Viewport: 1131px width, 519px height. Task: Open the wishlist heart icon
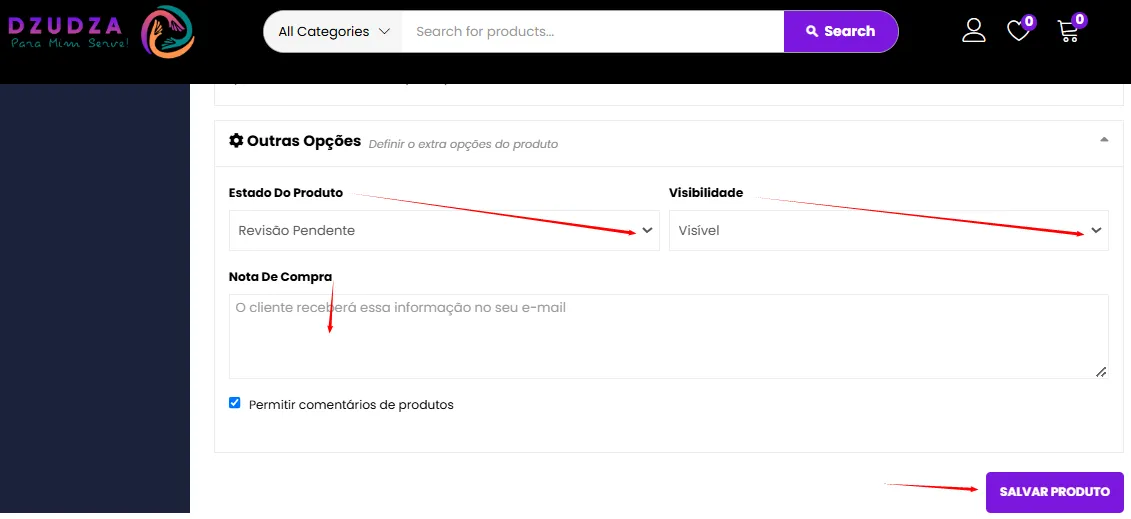1018,31
